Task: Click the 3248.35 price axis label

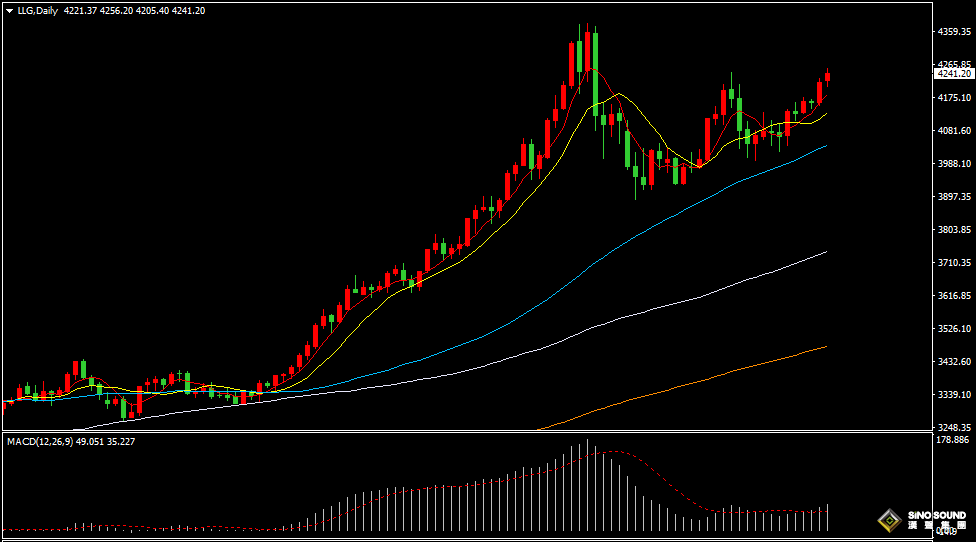Action: [x=953, y=427]
